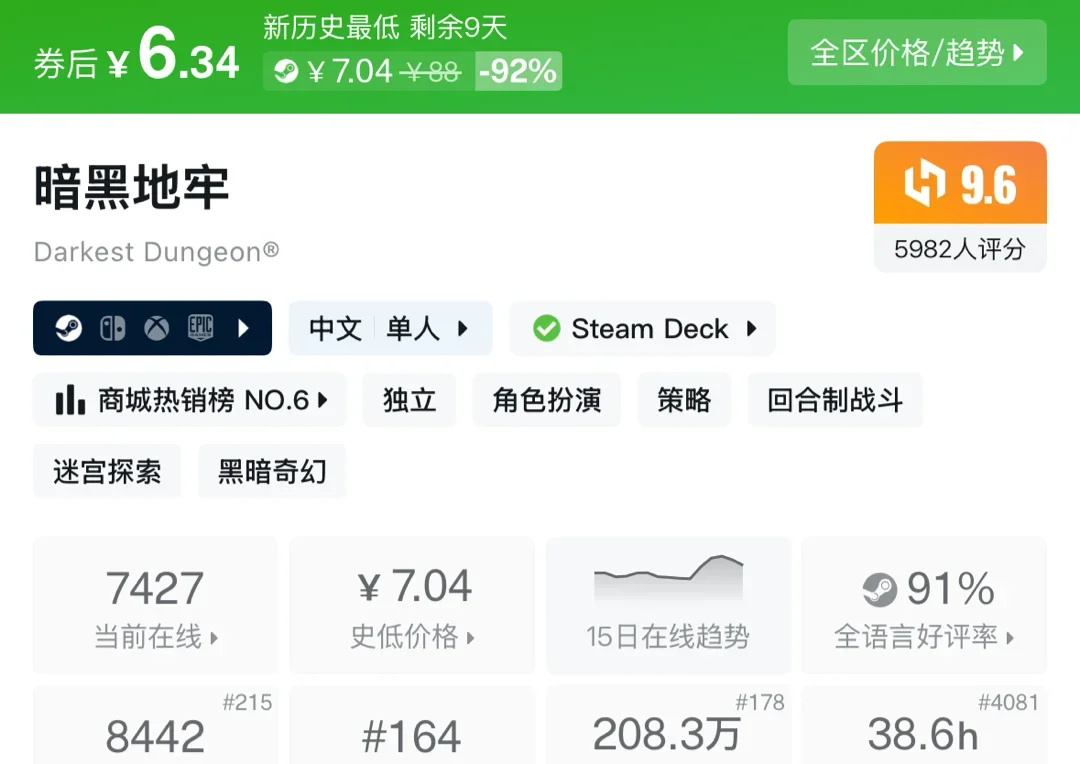Click the Steam platform icon

69,328
